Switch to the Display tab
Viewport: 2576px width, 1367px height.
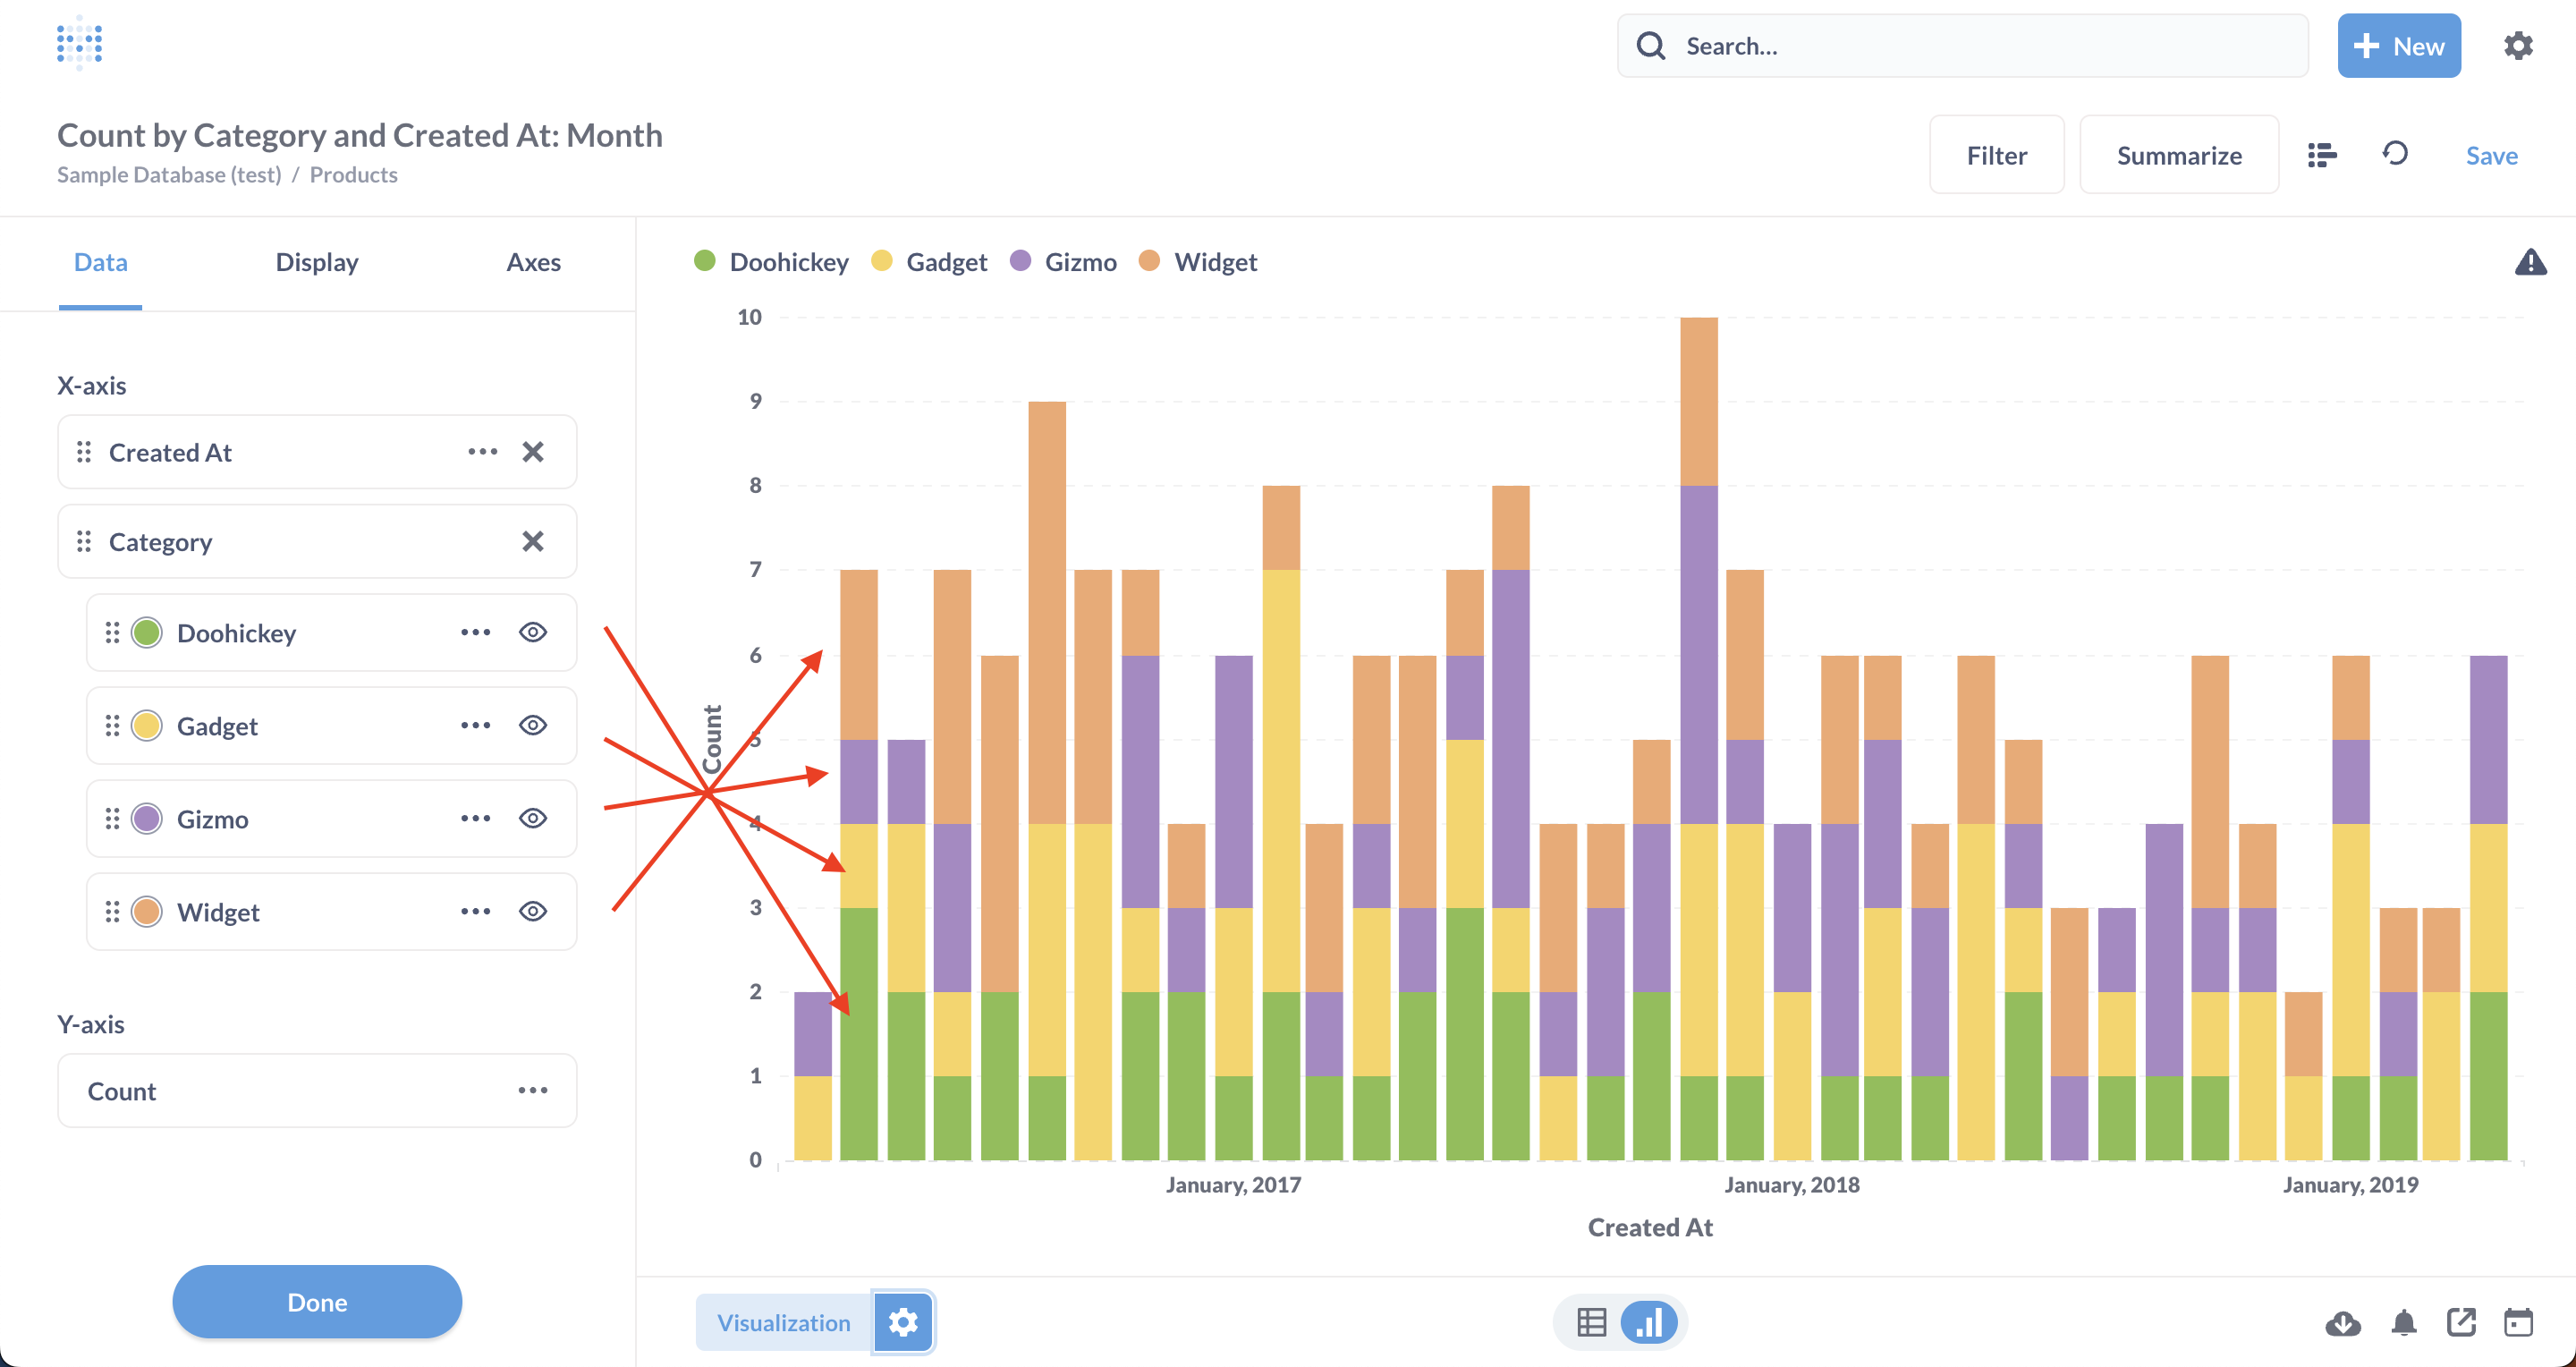[x=317, y=262]
